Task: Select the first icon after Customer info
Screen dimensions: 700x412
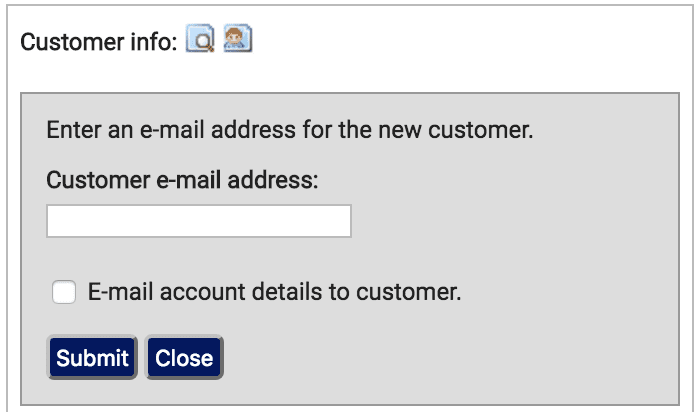Action: (x=200, y=39)
